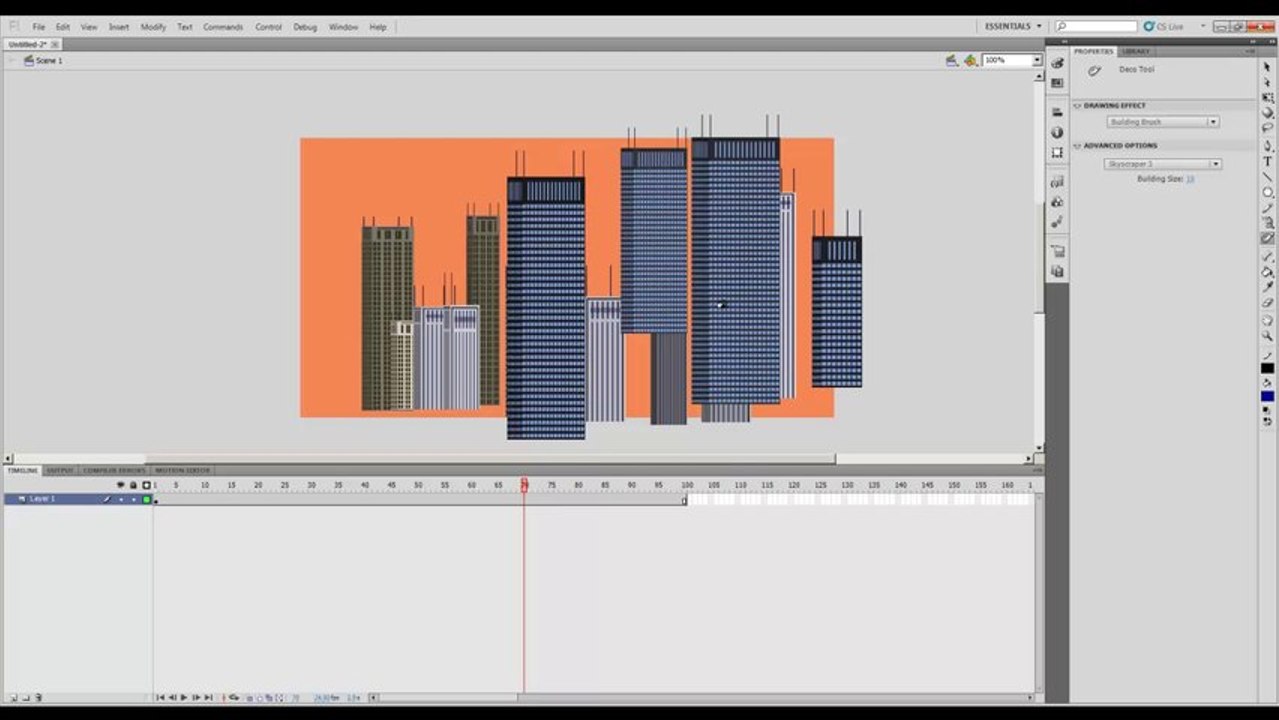
Task: Open the stage zoom 100% dropdown
Action: (1037, 60)
